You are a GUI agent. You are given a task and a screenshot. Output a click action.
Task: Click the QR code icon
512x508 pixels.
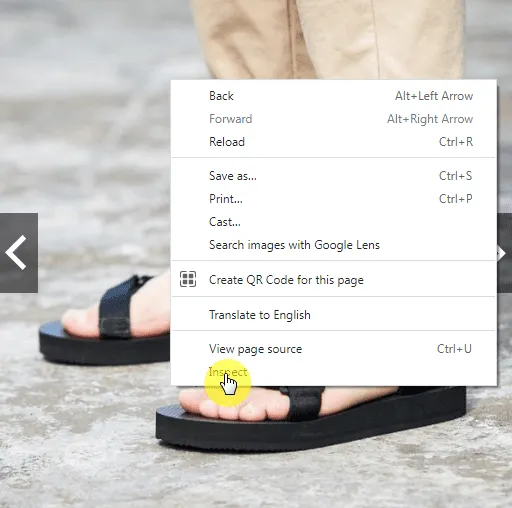188,279
